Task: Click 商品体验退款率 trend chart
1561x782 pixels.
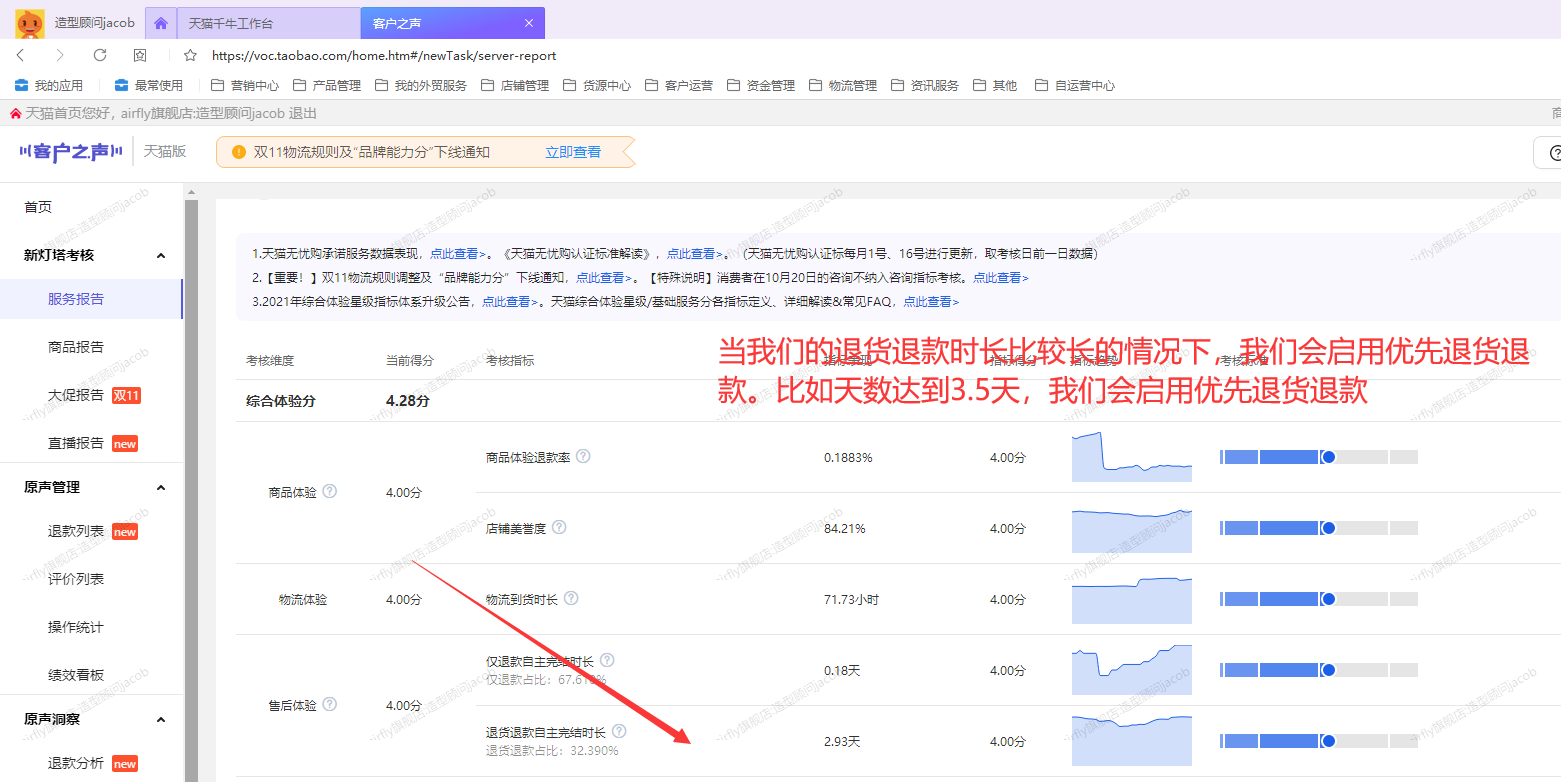Action: [x=1132, y=457]
